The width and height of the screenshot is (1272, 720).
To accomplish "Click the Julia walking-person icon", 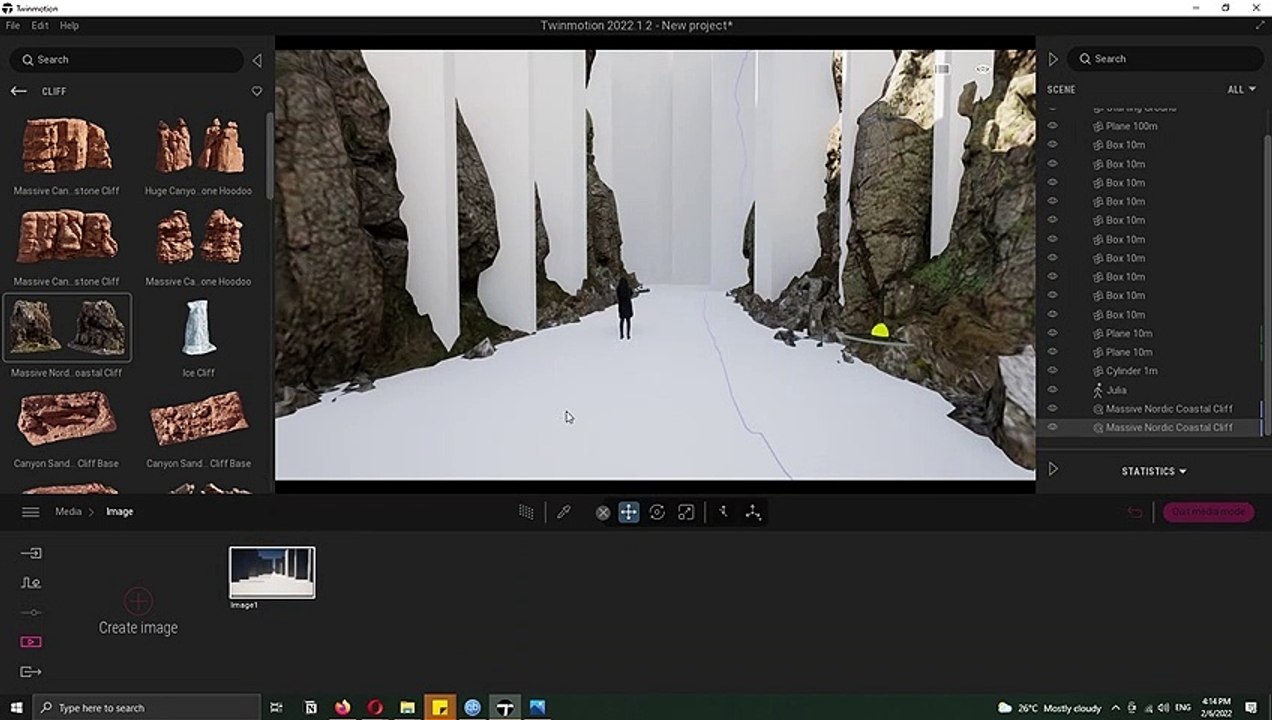I will (x=1097, y=390).
